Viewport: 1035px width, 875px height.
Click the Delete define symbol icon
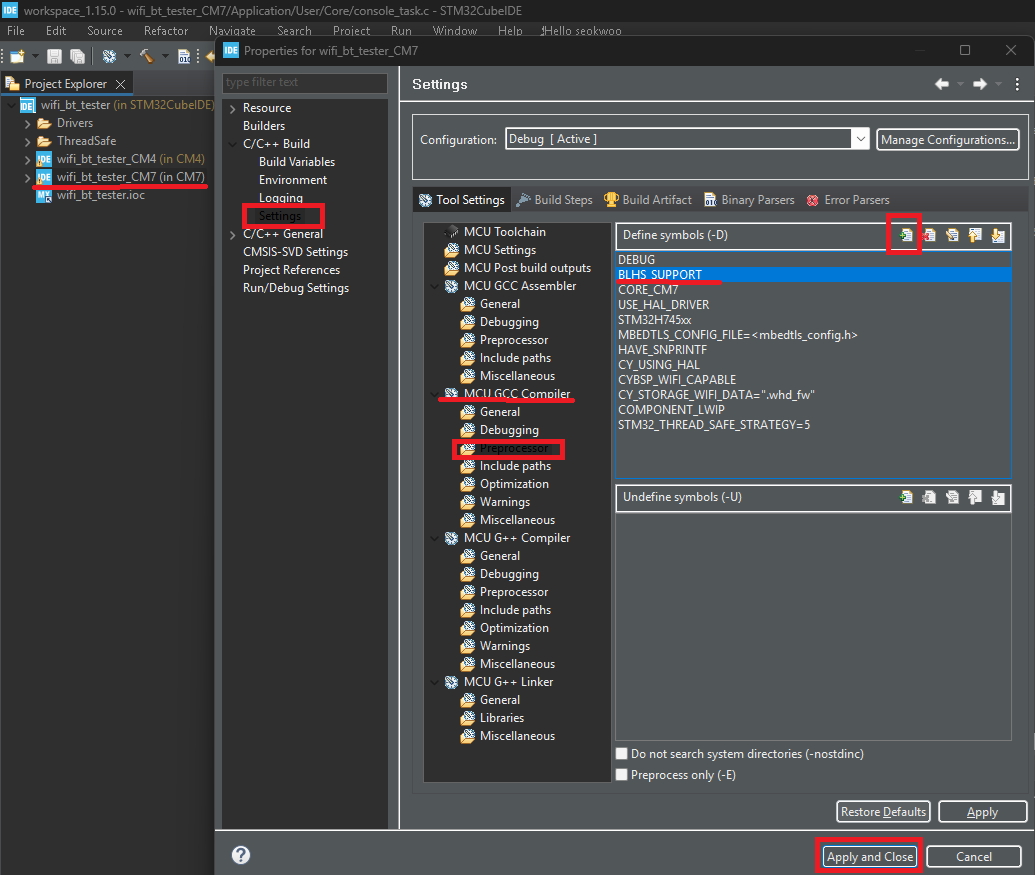click(929, 236)
